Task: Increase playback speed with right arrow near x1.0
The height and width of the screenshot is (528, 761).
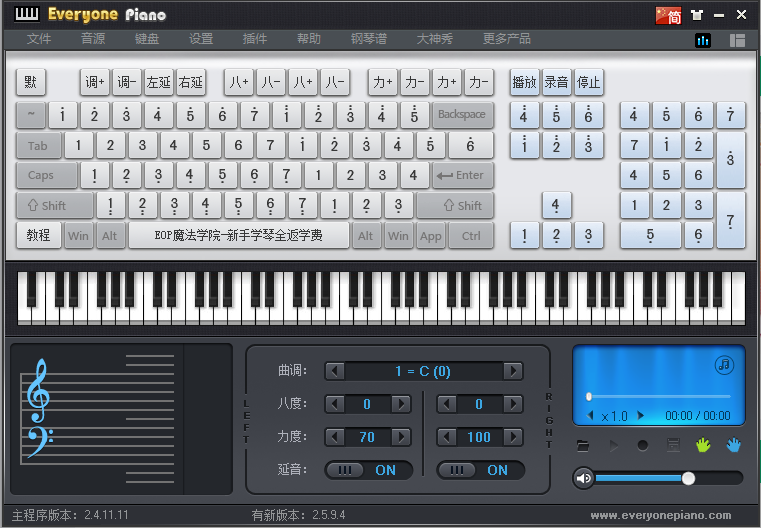Action: click(640, 415)
